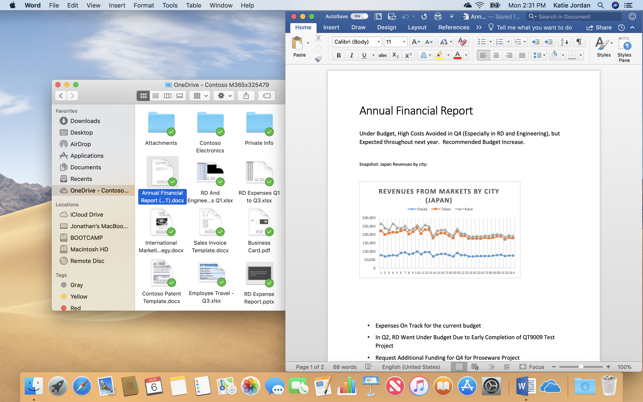Open Finder group-by arrangement dropdown

coord(201,96)
